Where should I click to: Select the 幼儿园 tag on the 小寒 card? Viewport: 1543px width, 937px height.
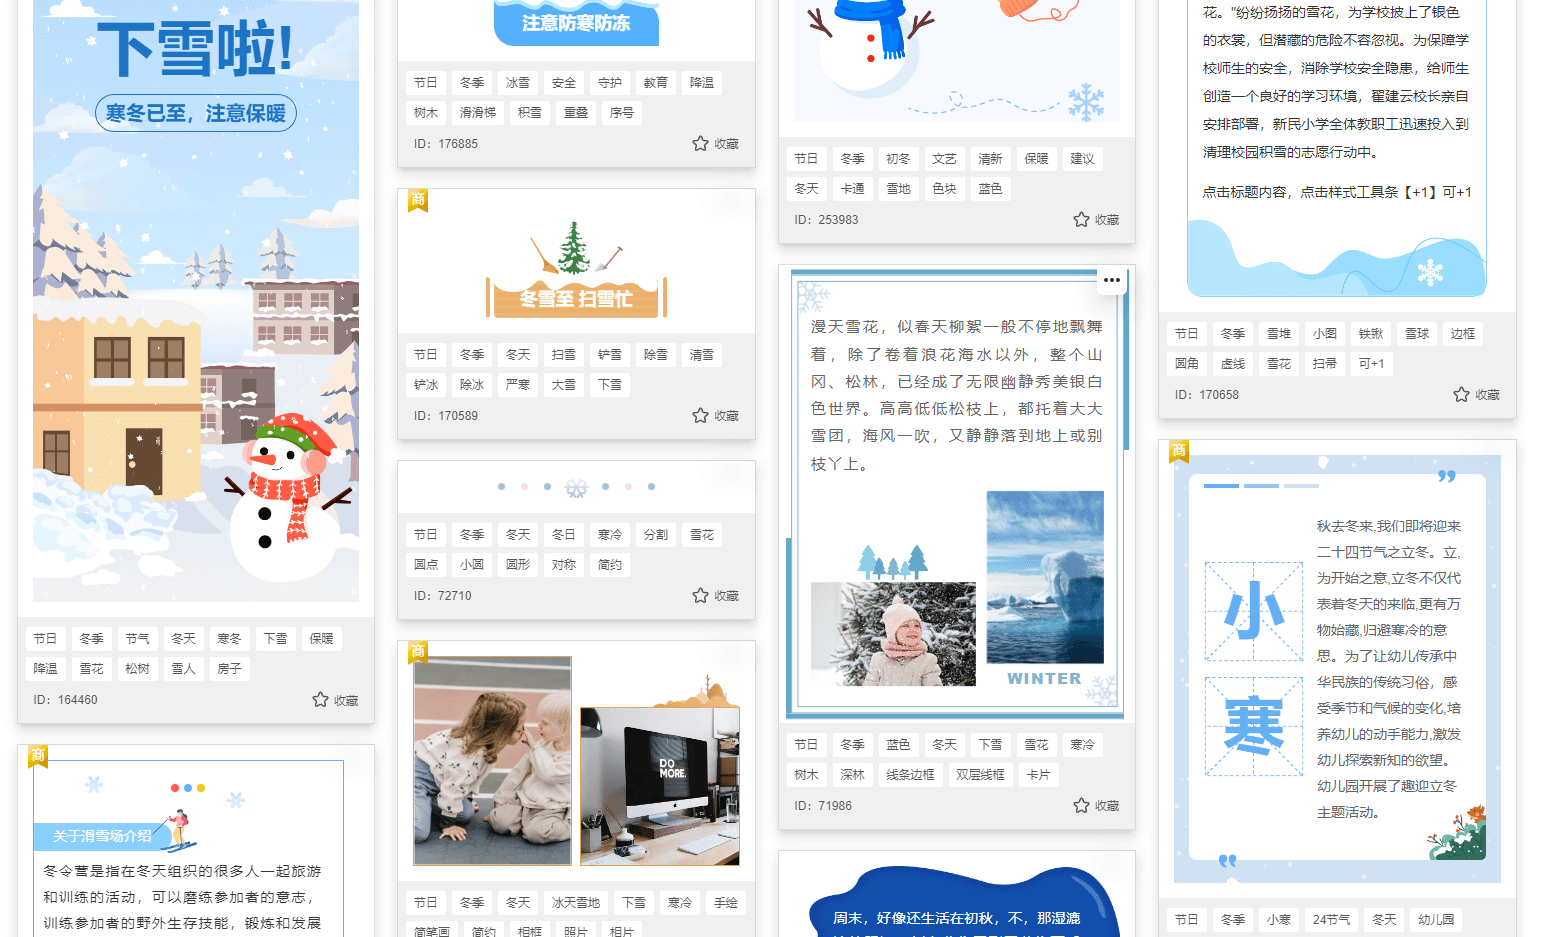[1435, 919]
